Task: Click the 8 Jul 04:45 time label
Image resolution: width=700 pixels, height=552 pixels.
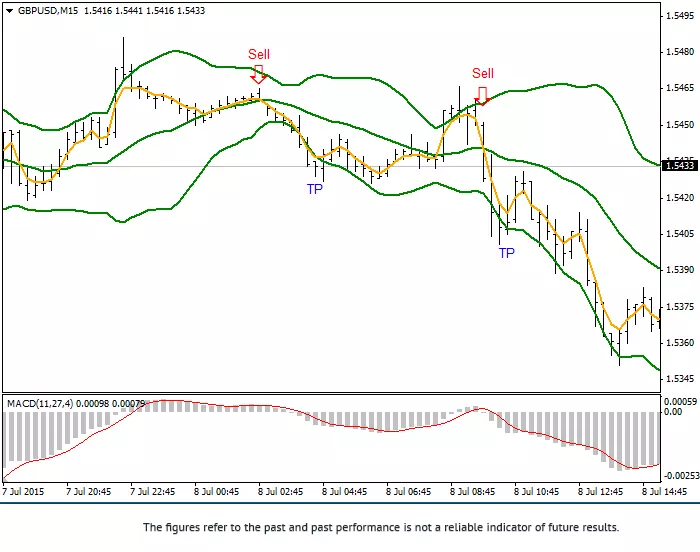Action: (x=344, y=492)
